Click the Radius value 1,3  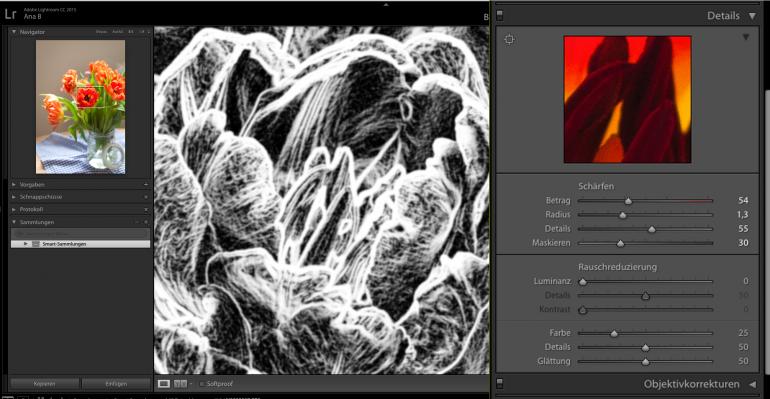tap(742, 214)
